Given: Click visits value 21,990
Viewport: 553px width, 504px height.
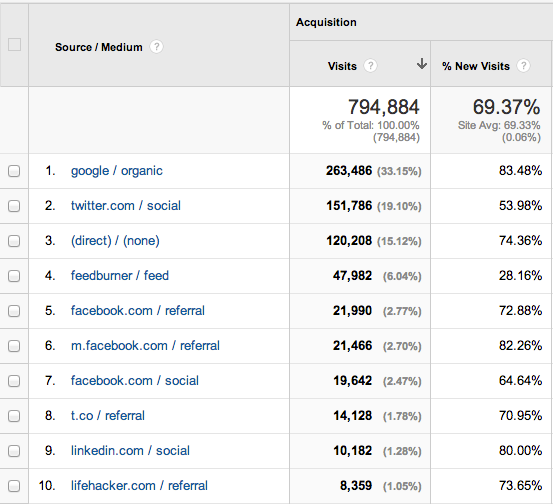Looking at the screenshot, I should click(352, 310).
